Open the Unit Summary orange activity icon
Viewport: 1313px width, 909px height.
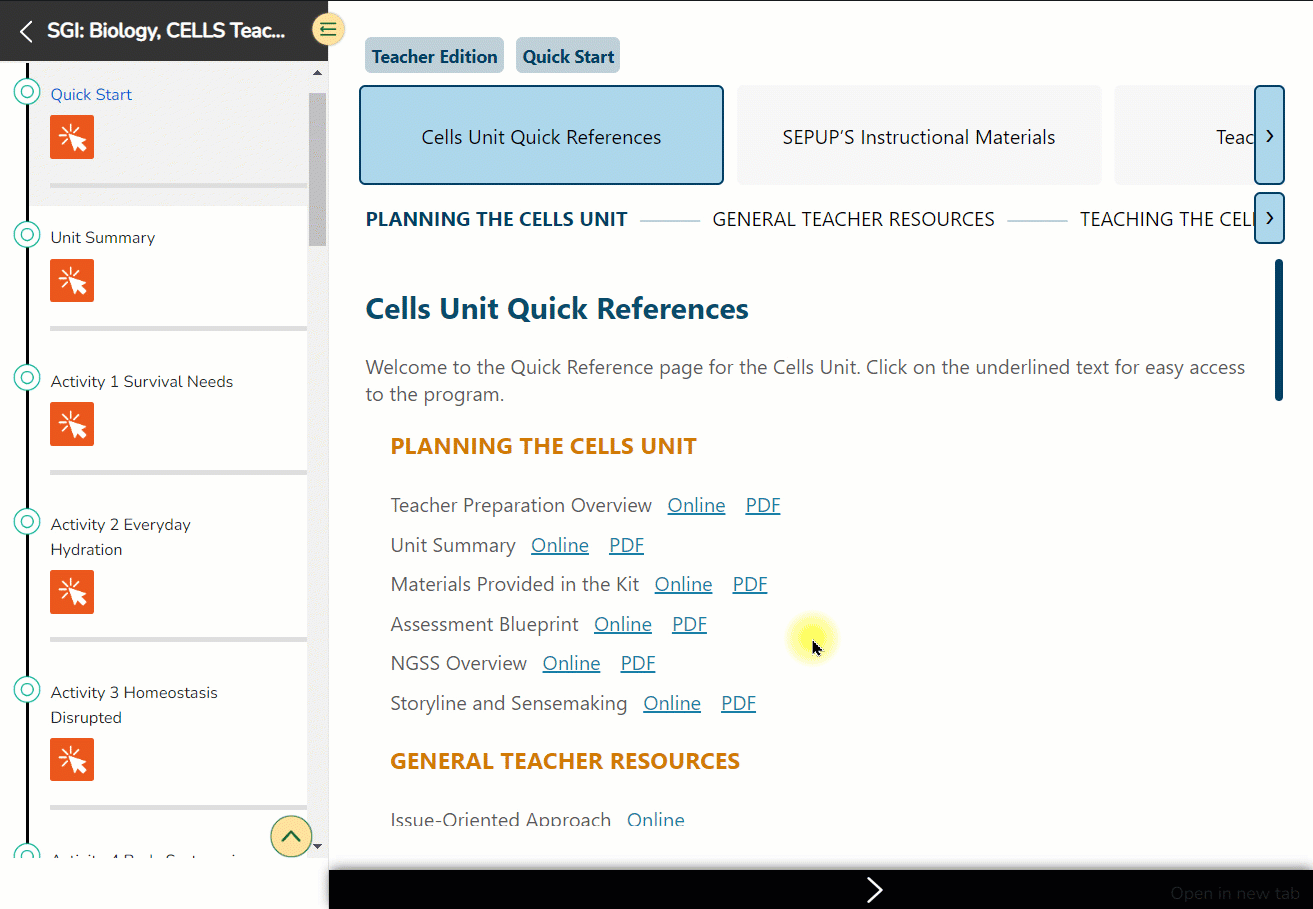coord(72,280)
